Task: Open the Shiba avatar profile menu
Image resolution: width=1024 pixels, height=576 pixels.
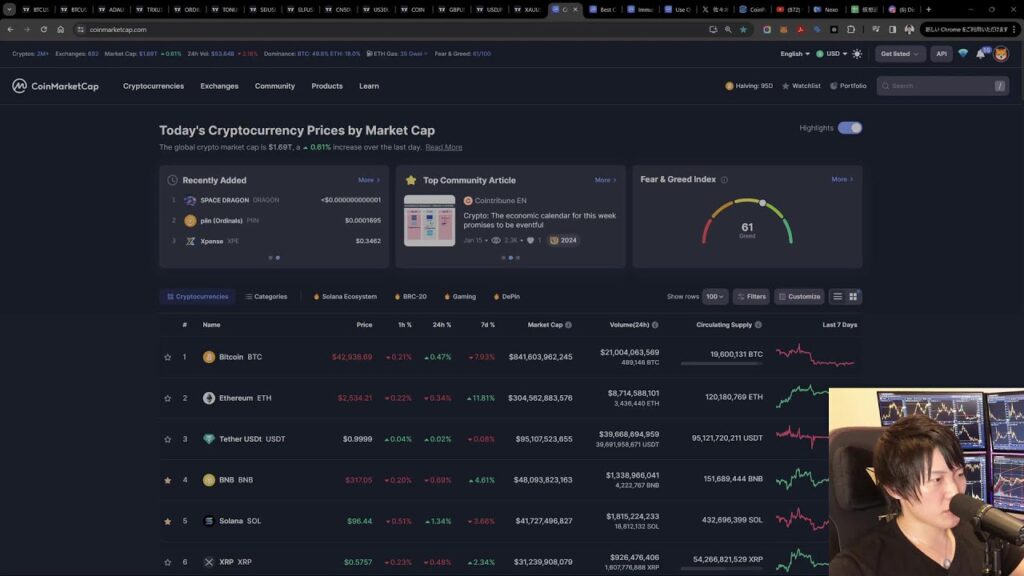Action: click(1001, 54)
